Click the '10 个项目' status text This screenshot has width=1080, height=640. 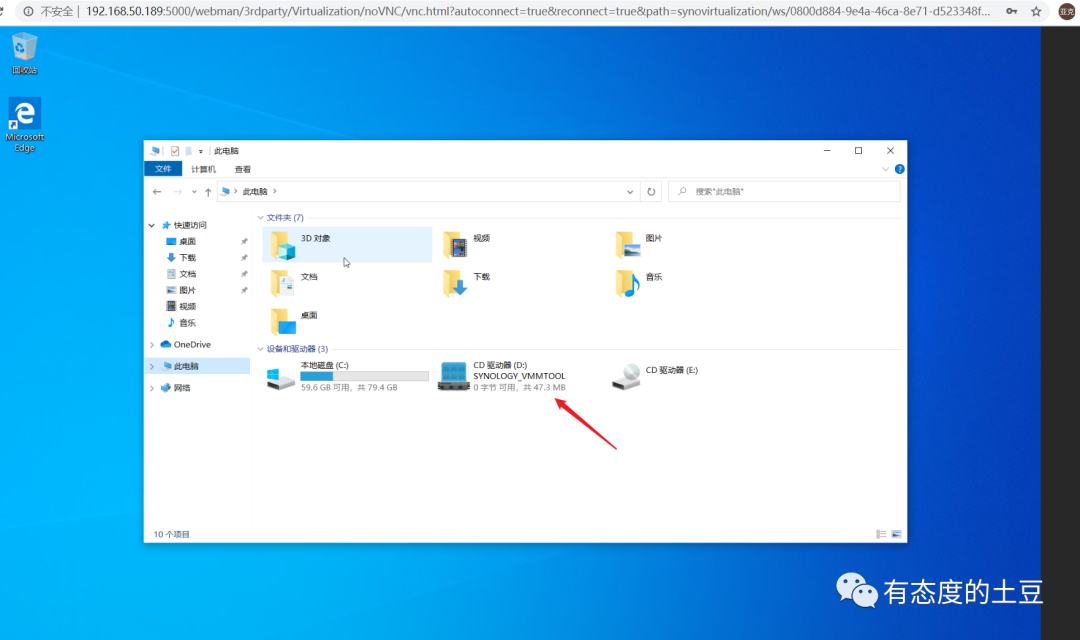pos(171,534)
